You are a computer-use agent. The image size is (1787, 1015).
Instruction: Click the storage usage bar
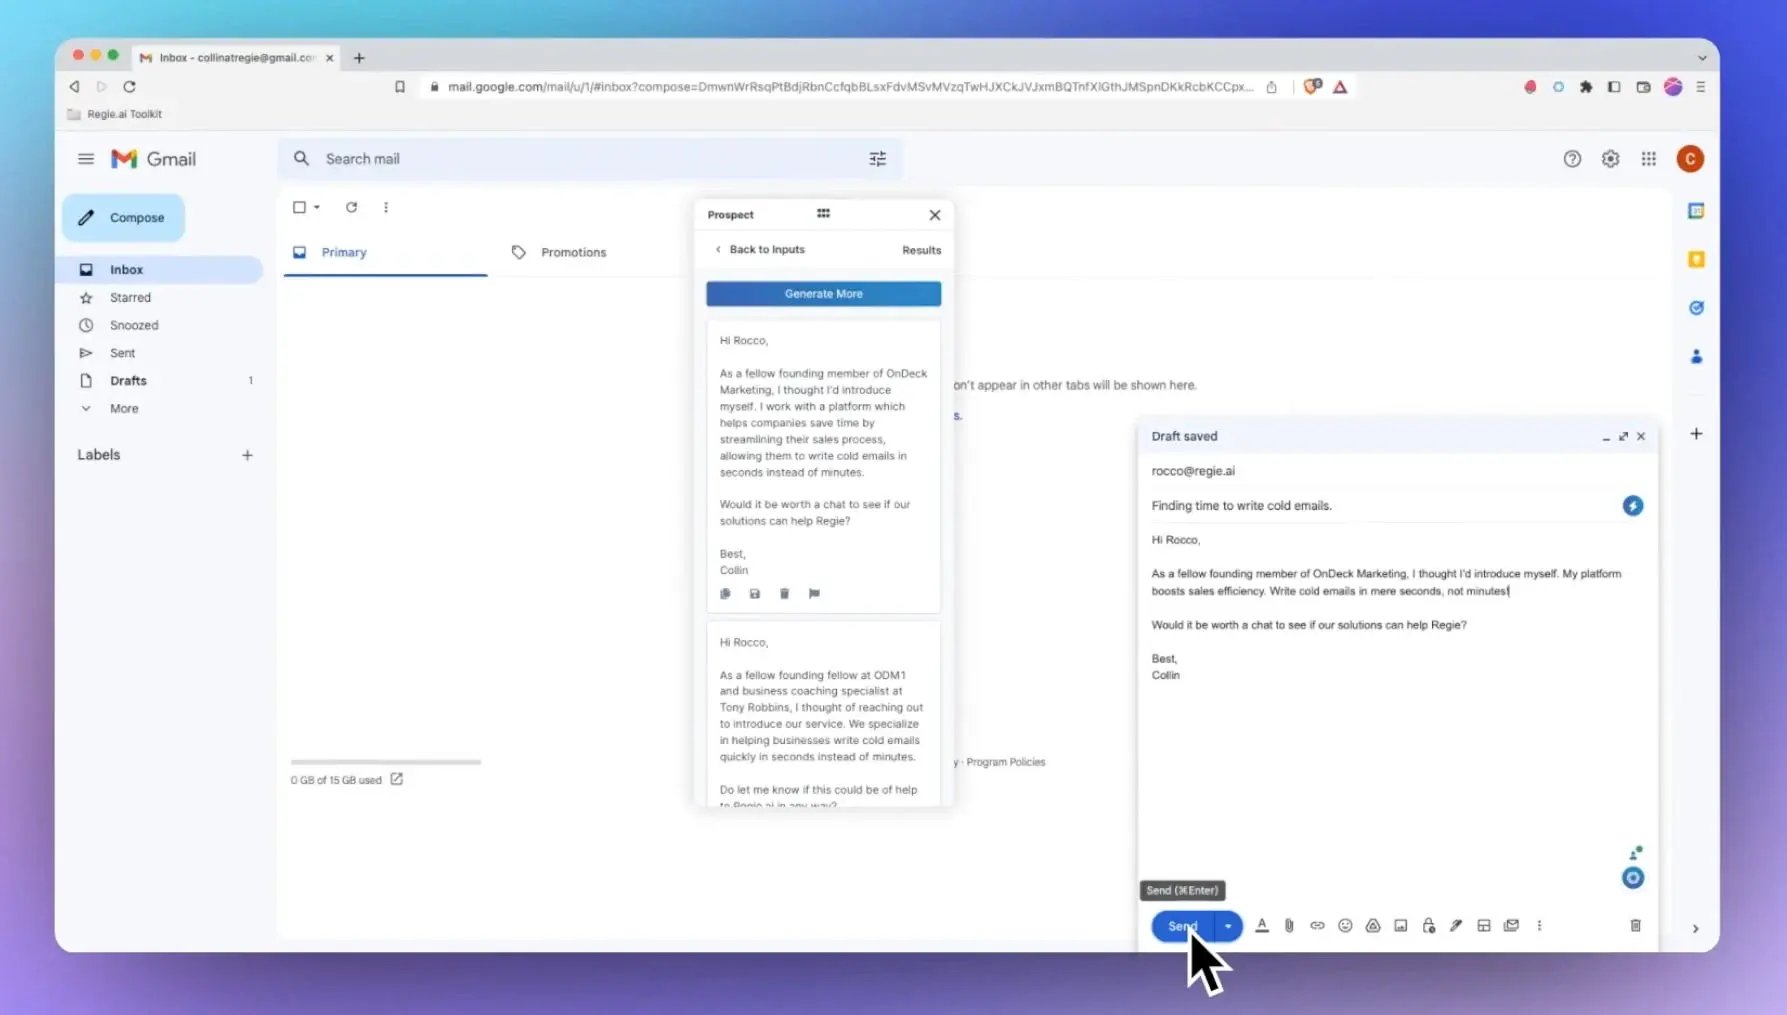[x=386, y=762]
